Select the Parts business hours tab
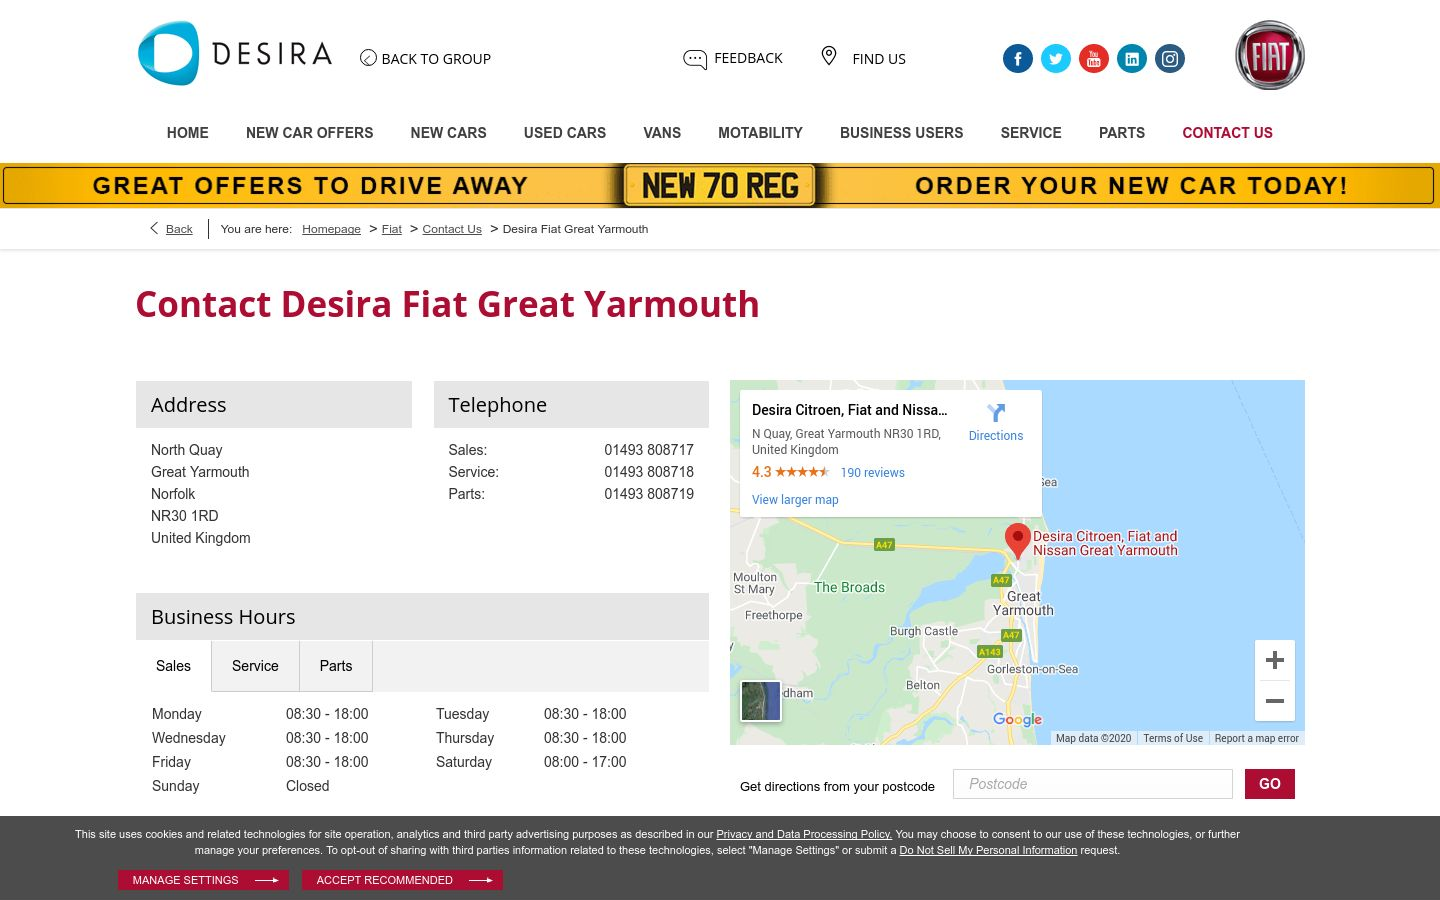The image size is (1440, 900). pos(336,666)
